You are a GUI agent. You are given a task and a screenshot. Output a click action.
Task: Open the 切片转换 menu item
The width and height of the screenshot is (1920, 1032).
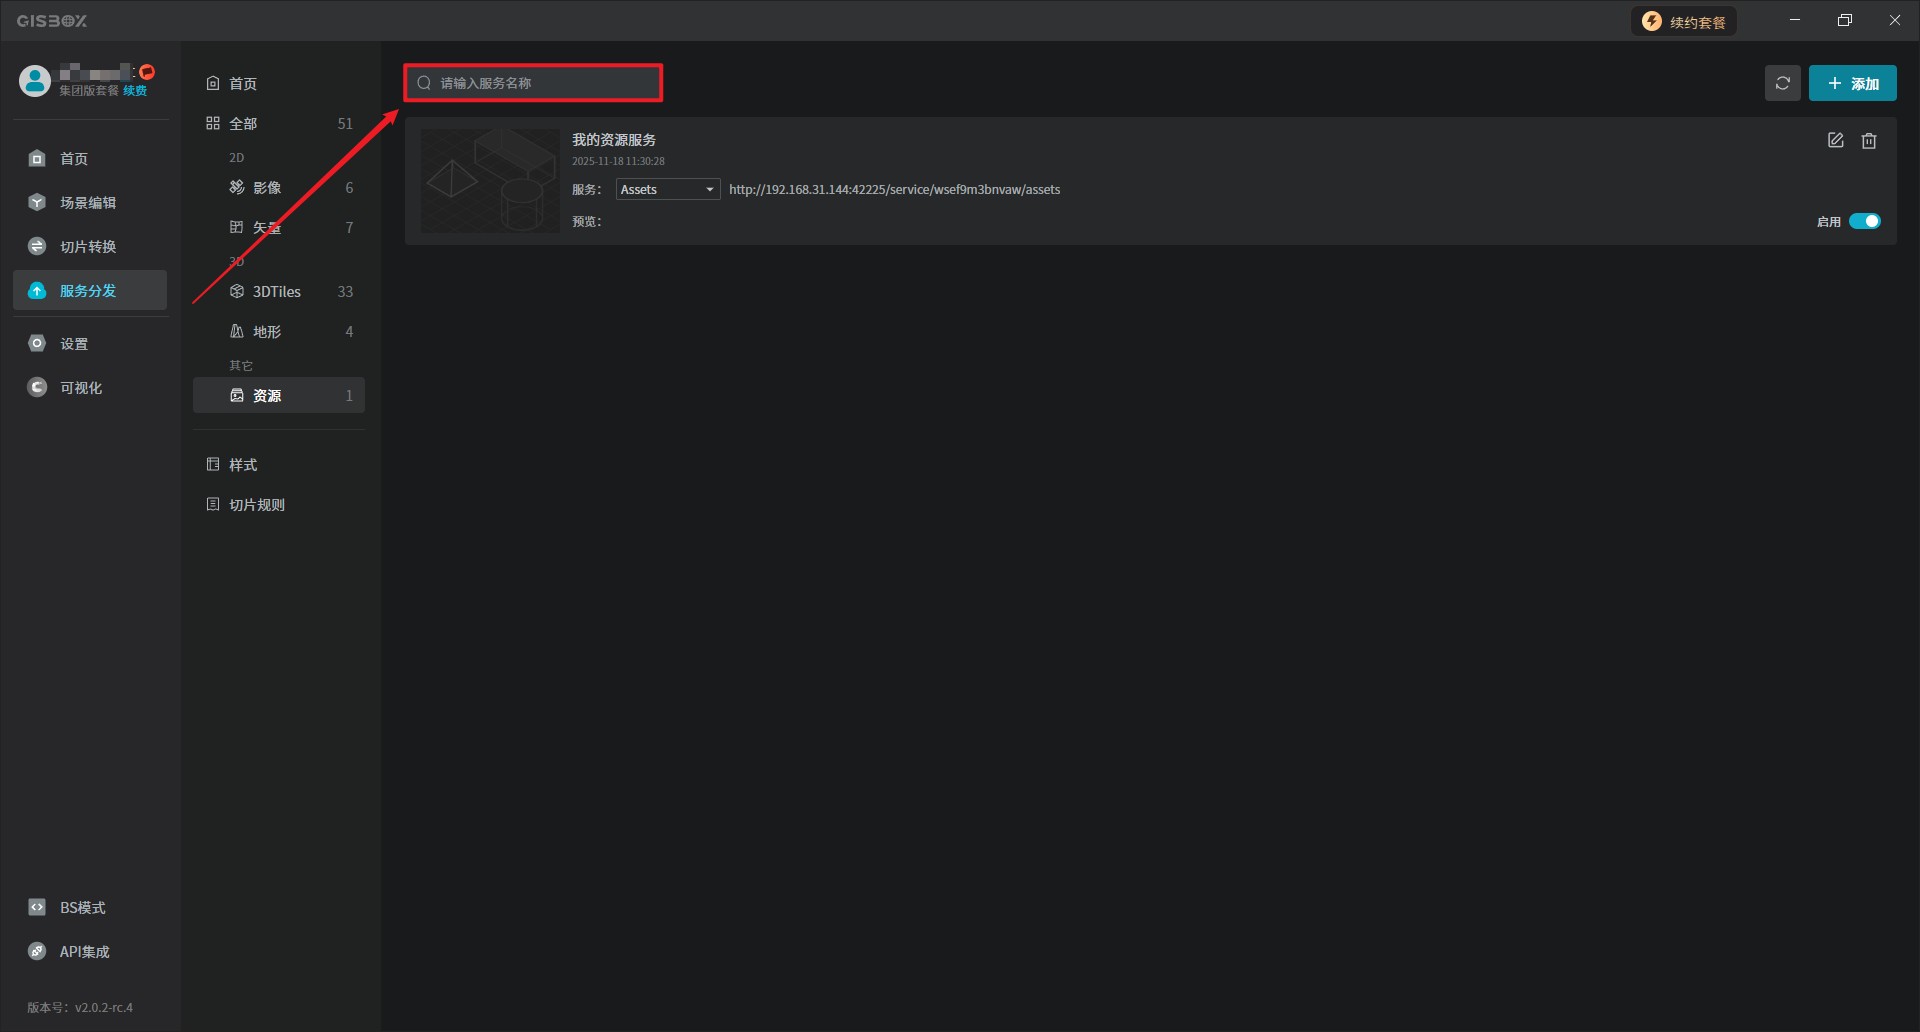[88, 246]
